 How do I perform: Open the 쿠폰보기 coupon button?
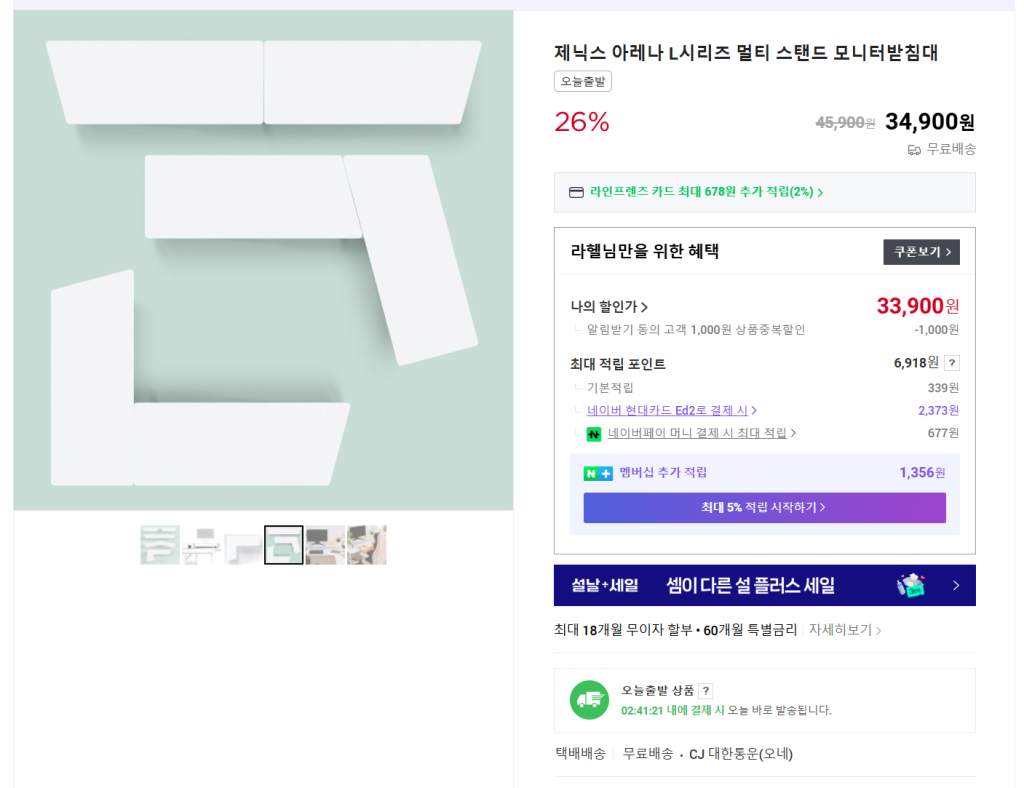[x=921, y=252]
